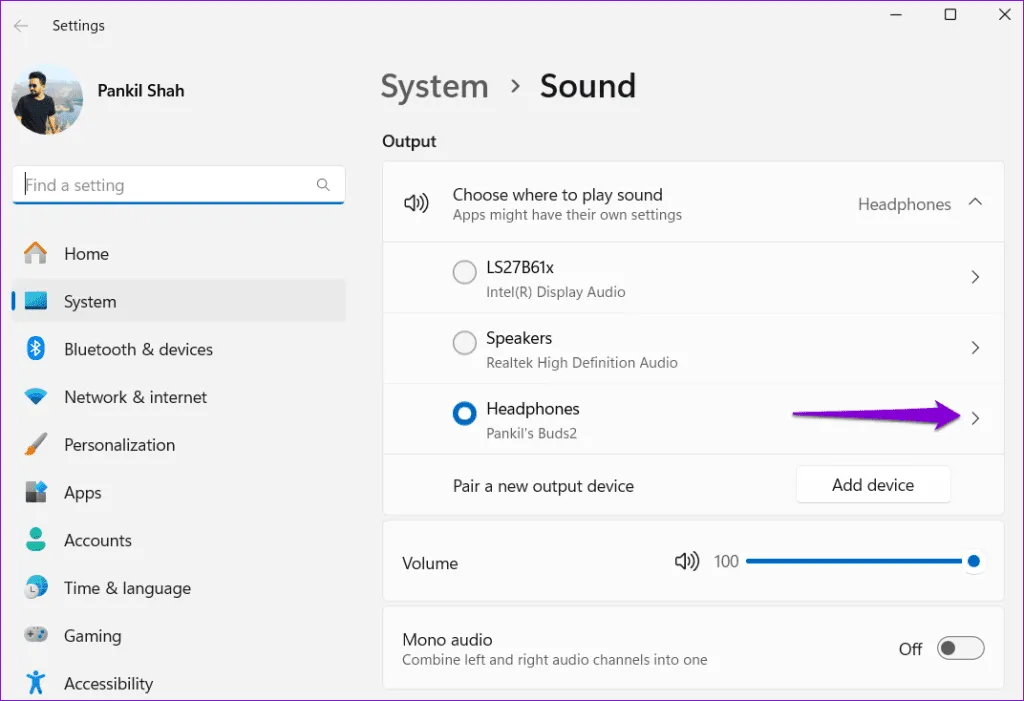Click the Gaming controller icon
Screen dimensions: 1024x701
(36, 636)
